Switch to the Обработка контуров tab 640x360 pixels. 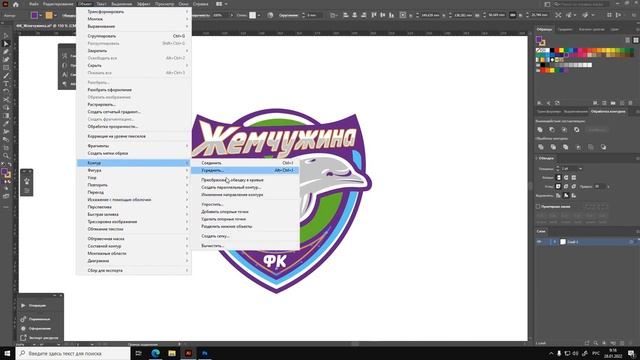(608, 111)
